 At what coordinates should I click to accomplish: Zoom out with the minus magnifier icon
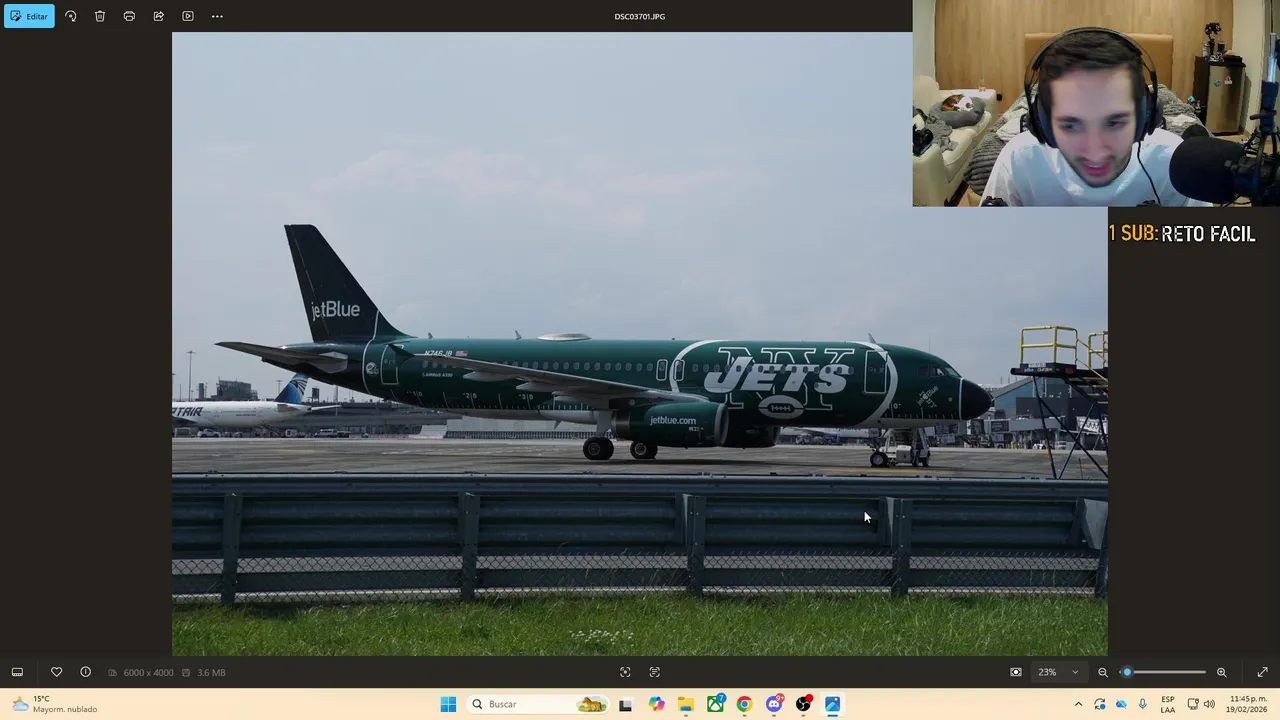(x=1103, y=672)
